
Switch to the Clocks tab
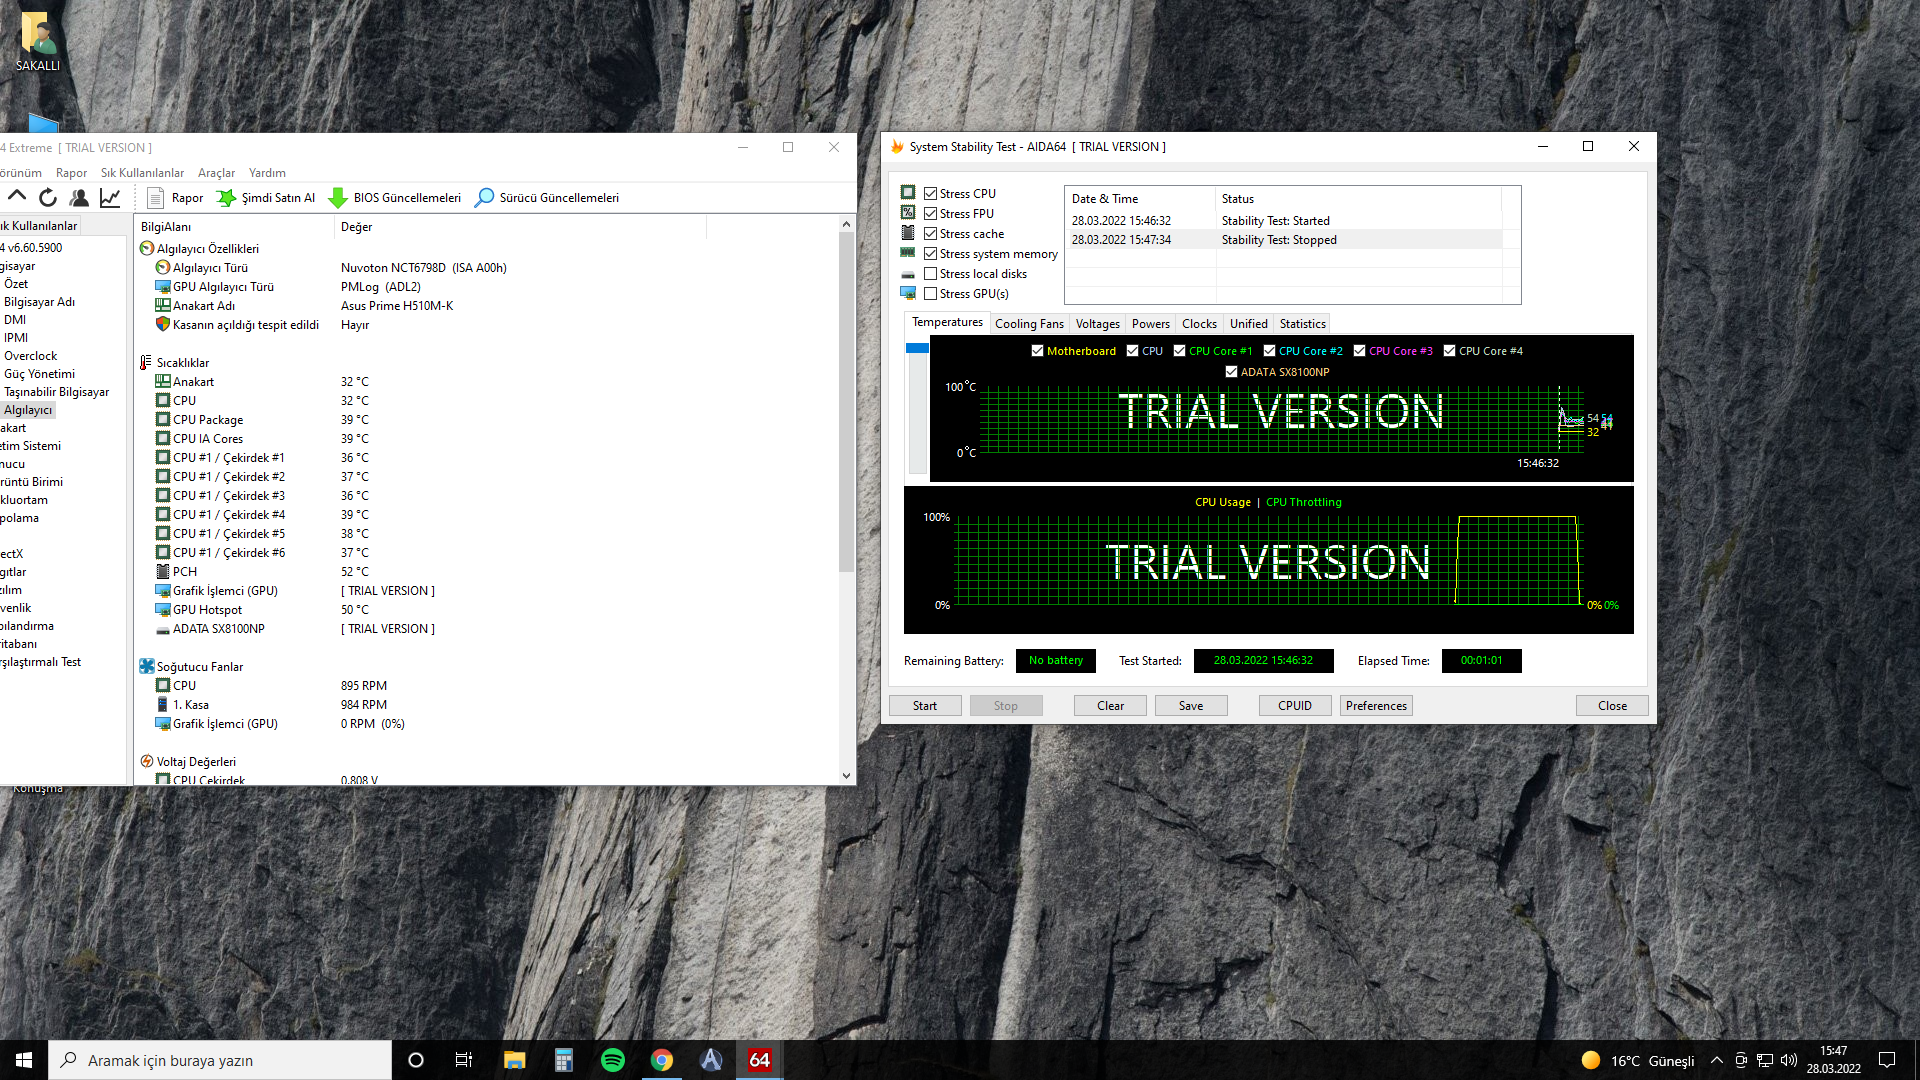pos(1199,324)
